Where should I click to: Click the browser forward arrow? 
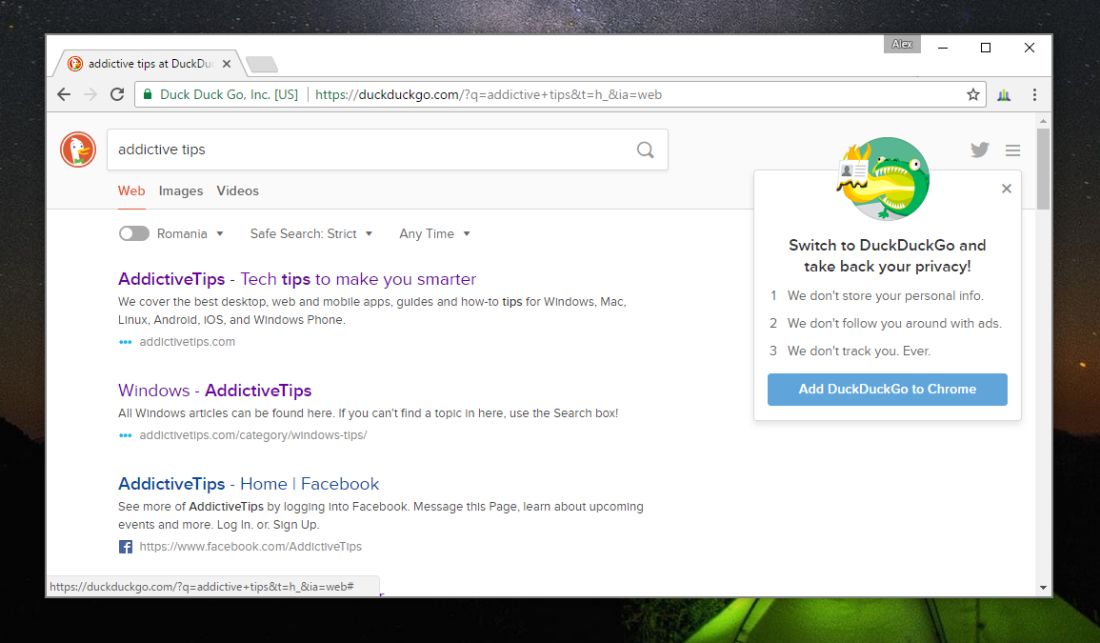pyautogui.click(x=90, y=94)
